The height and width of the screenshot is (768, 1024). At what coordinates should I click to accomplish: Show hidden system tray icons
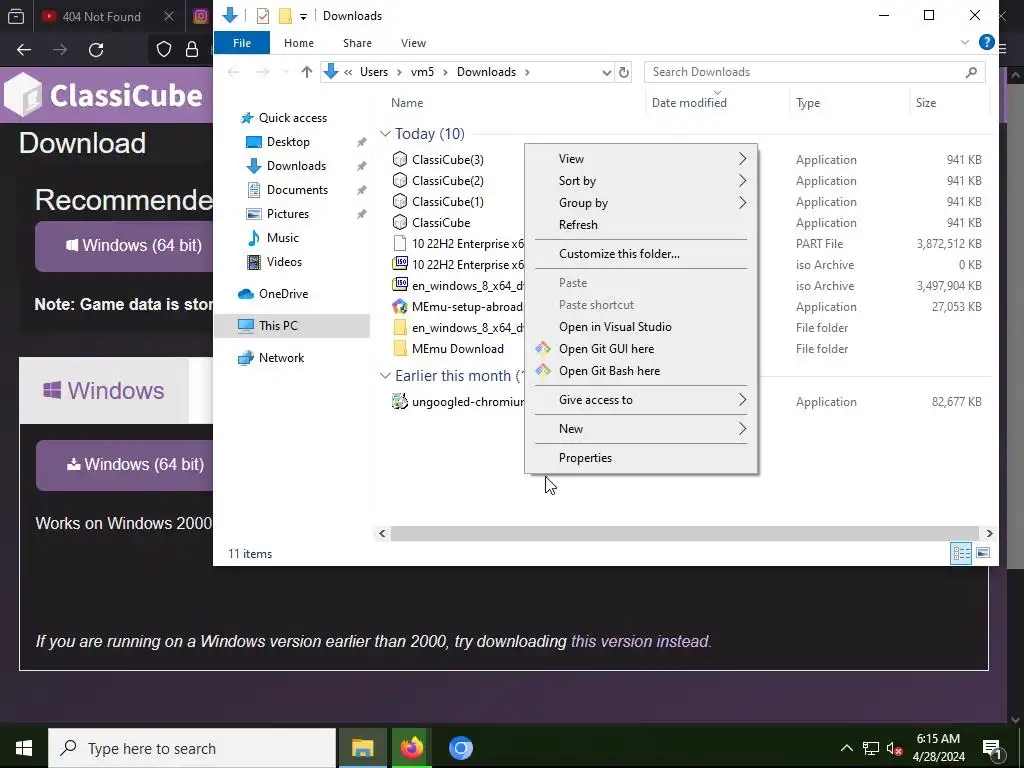coord(846,748)
